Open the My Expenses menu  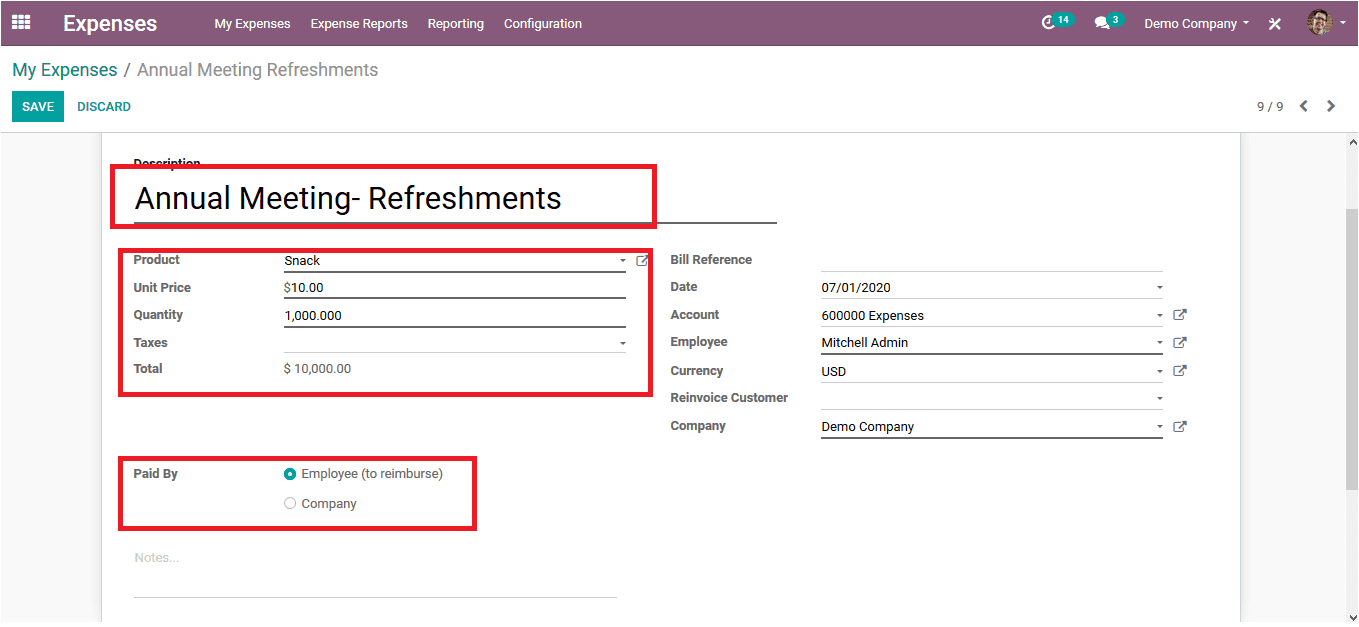[x=252, y=23]
